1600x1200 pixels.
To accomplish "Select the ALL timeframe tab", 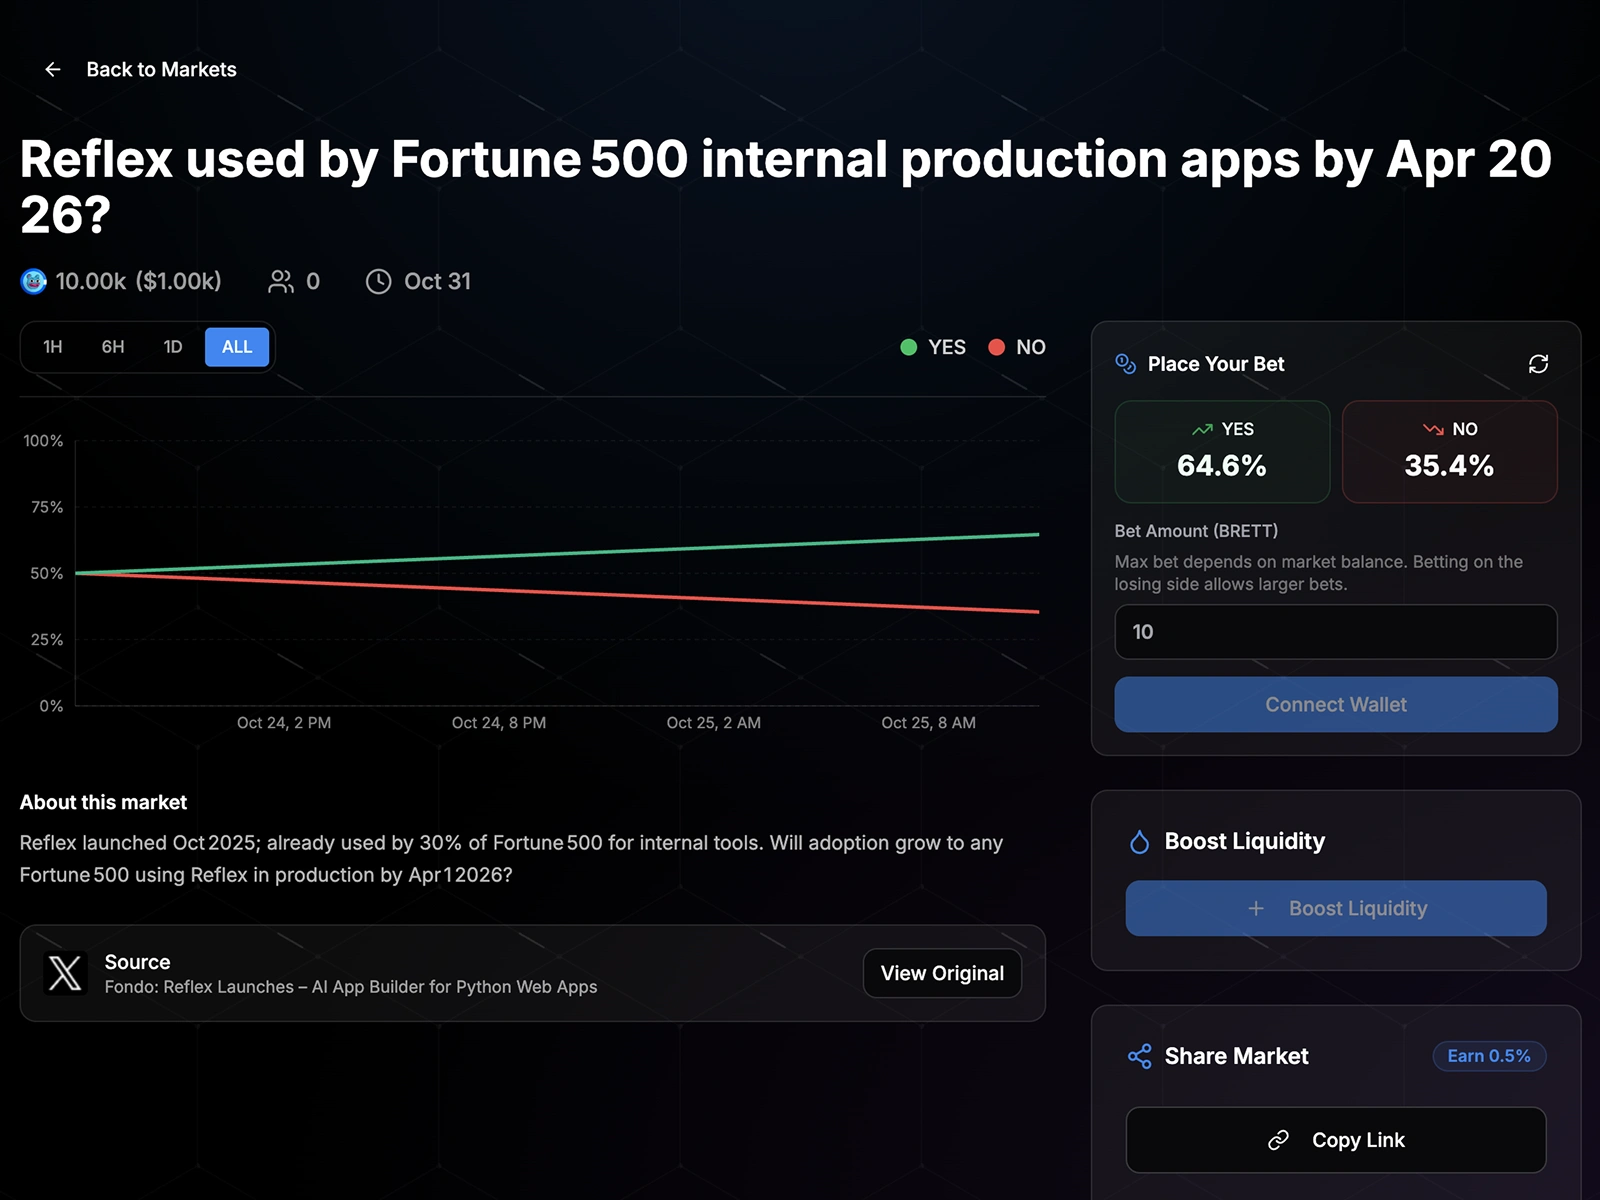I will click(237, 347).
